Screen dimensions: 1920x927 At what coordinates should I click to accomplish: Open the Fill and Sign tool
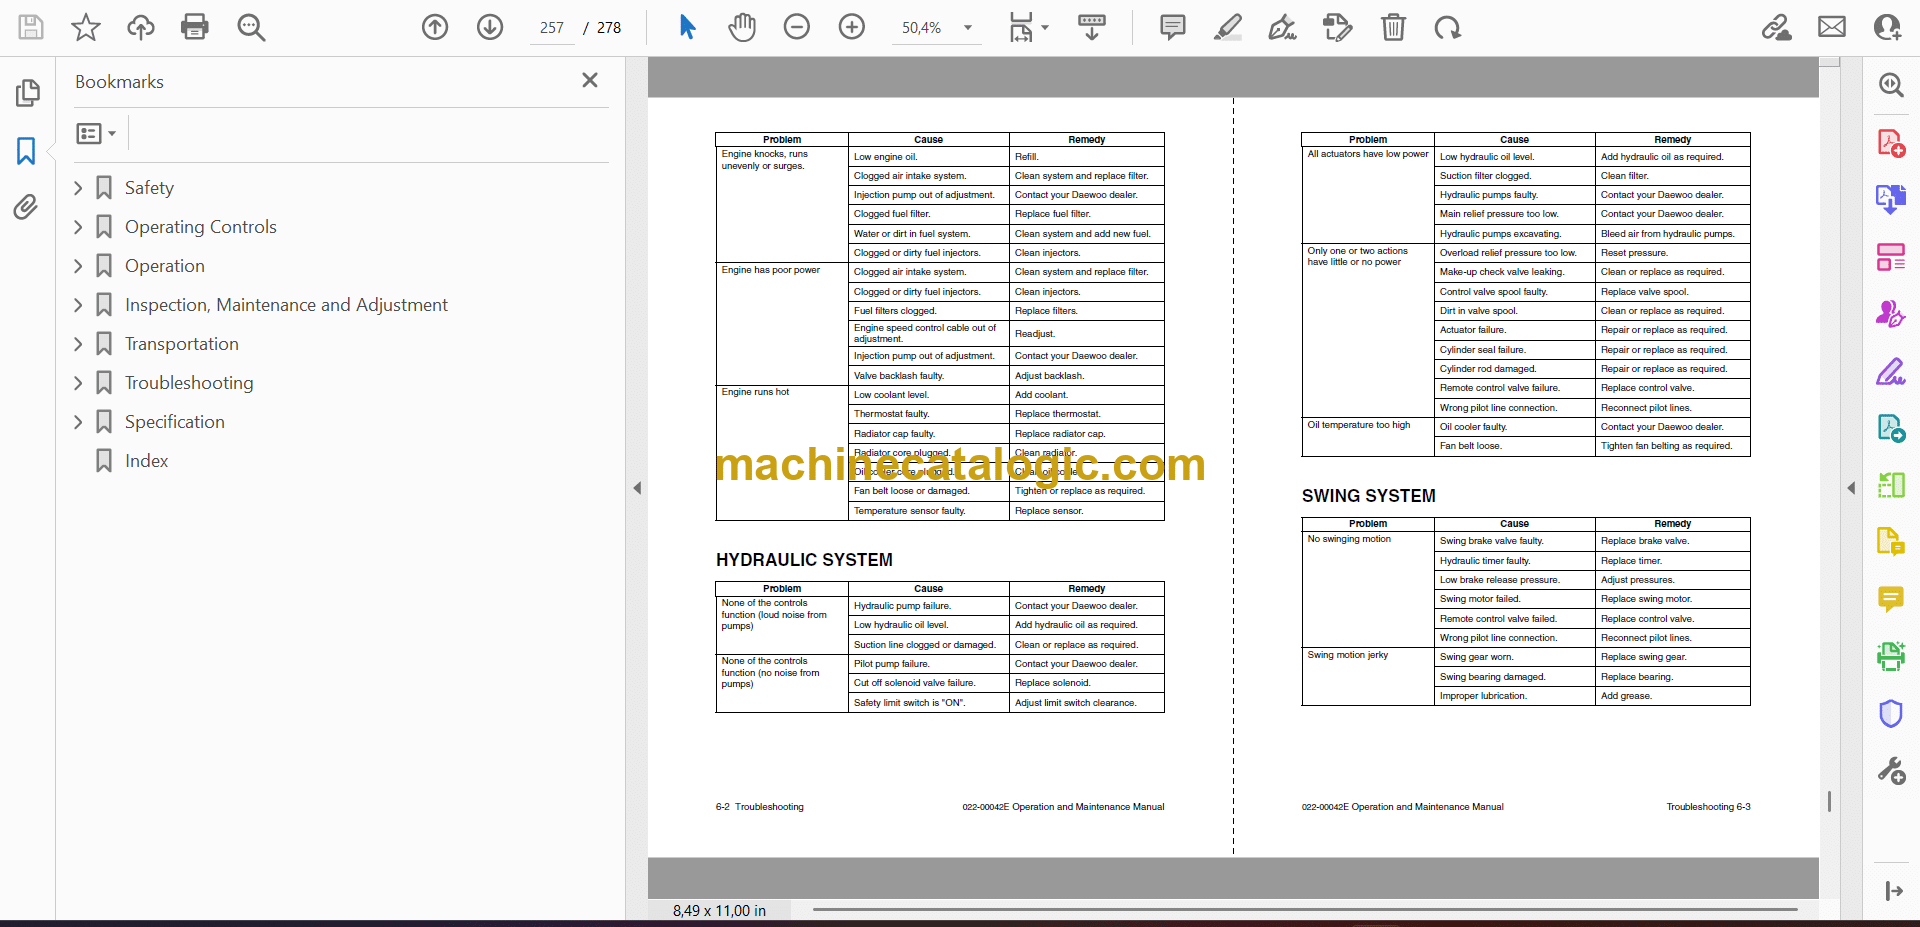pos(1891,373)
